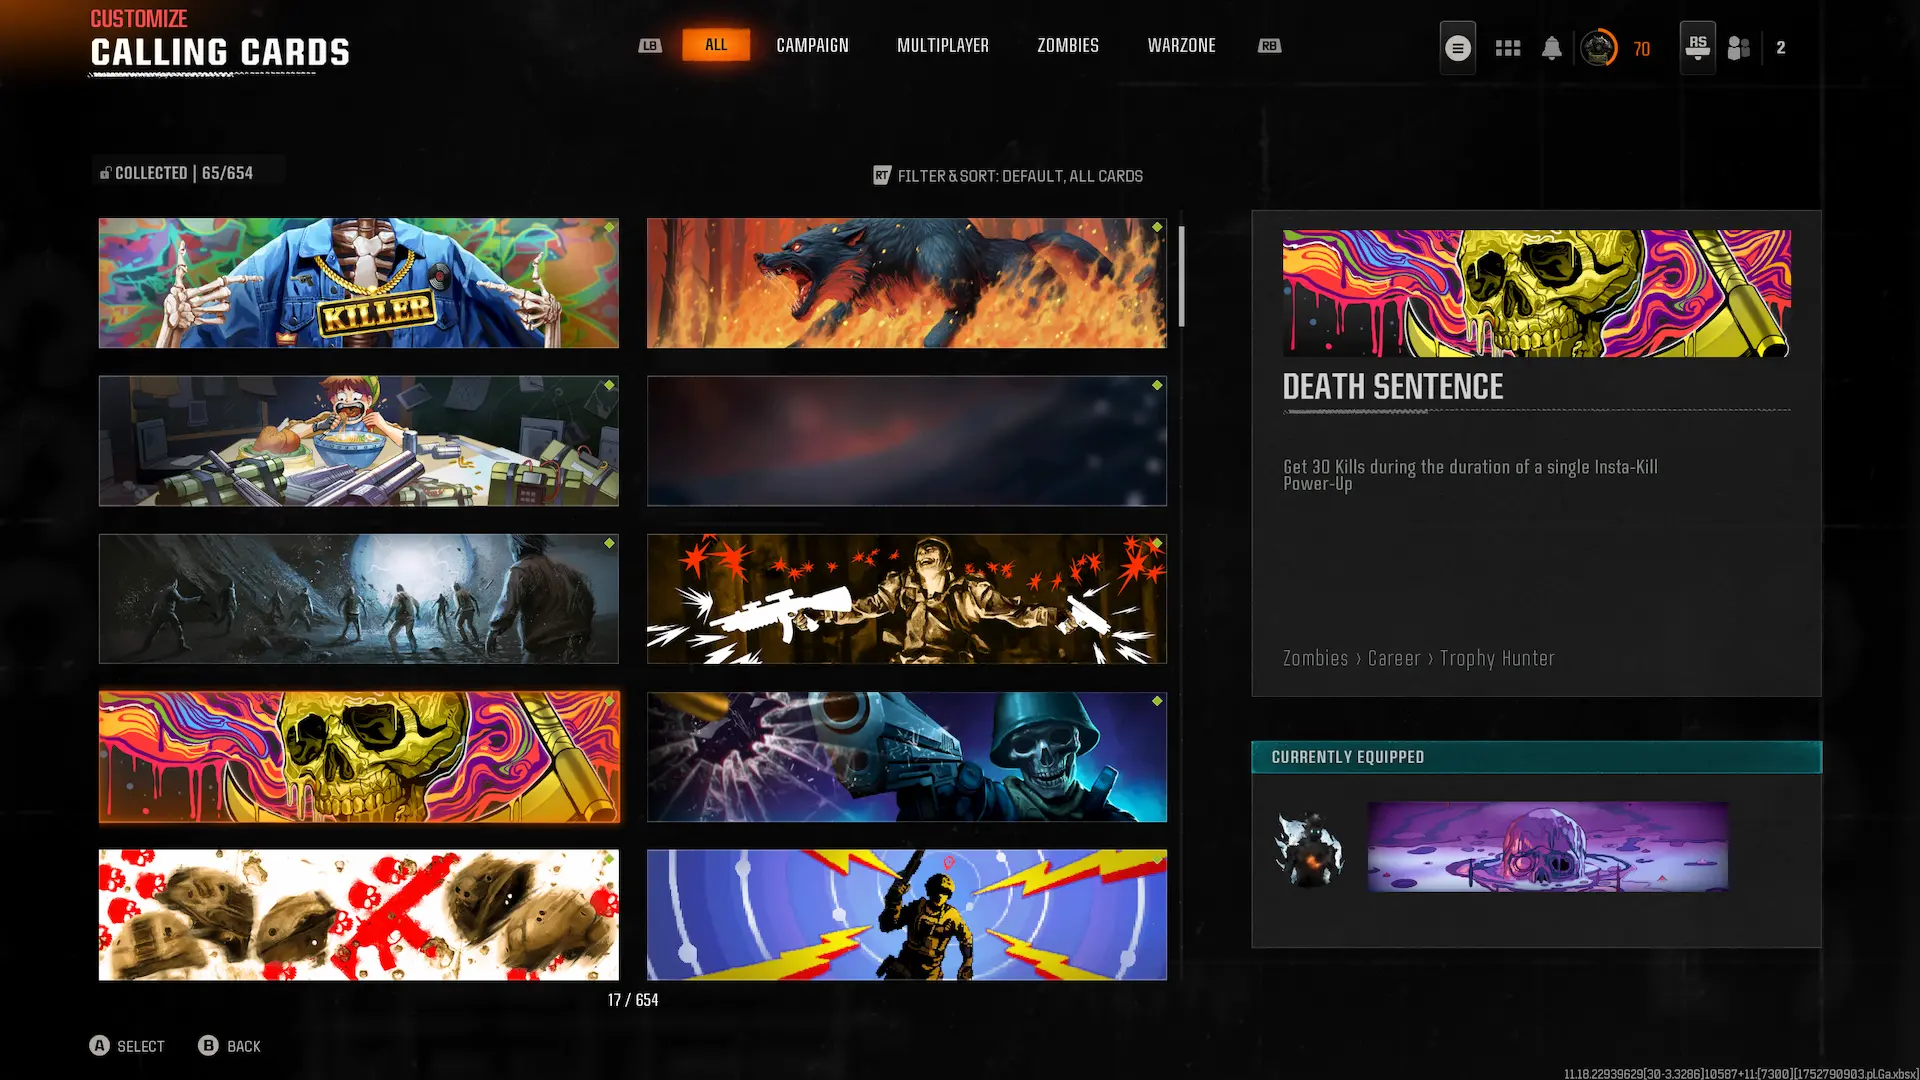The width and height of the screenshot is (1920, 1080).
Task: Open the notifications bell icon
Action: tap(1551, 48)
